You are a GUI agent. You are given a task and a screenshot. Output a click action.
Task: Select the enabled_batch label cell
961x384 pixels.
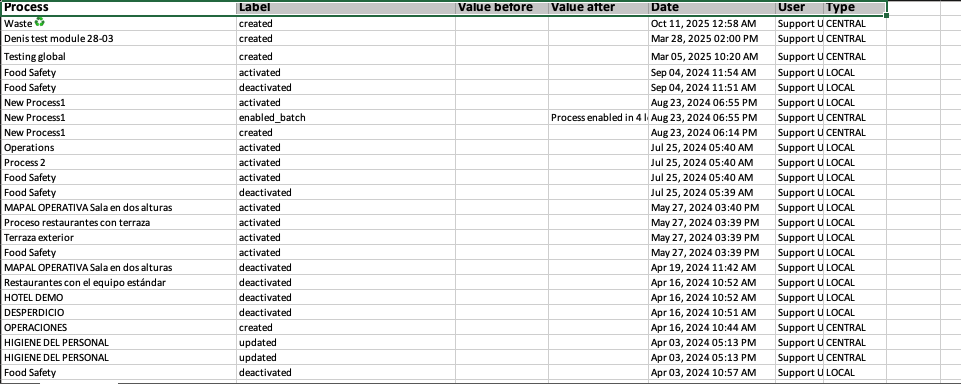point(346,118)
